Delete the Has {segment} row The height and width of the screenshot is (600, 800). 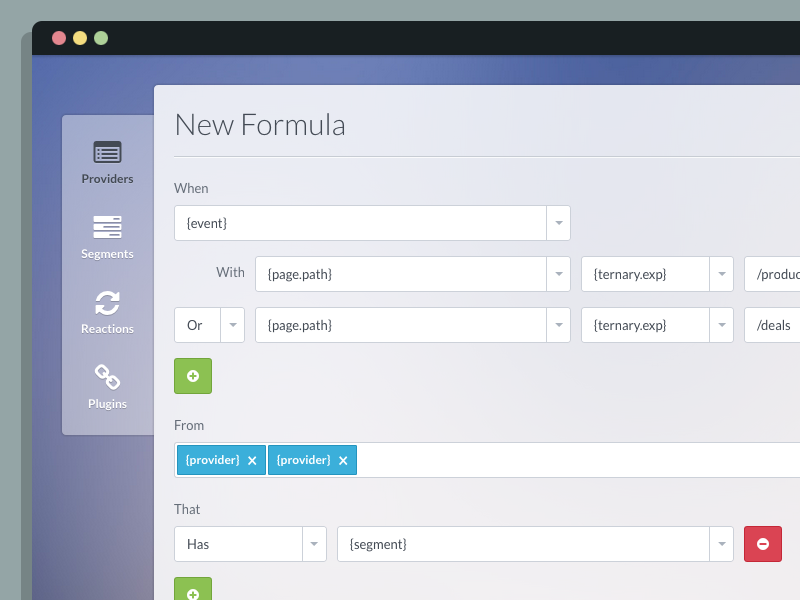click(763, 544)
